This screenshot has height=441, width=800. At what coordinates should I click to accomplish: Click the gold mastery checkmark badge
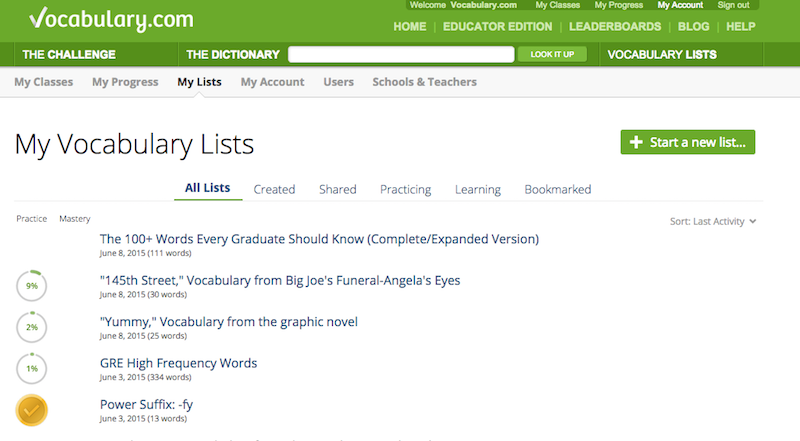point(32,410)
